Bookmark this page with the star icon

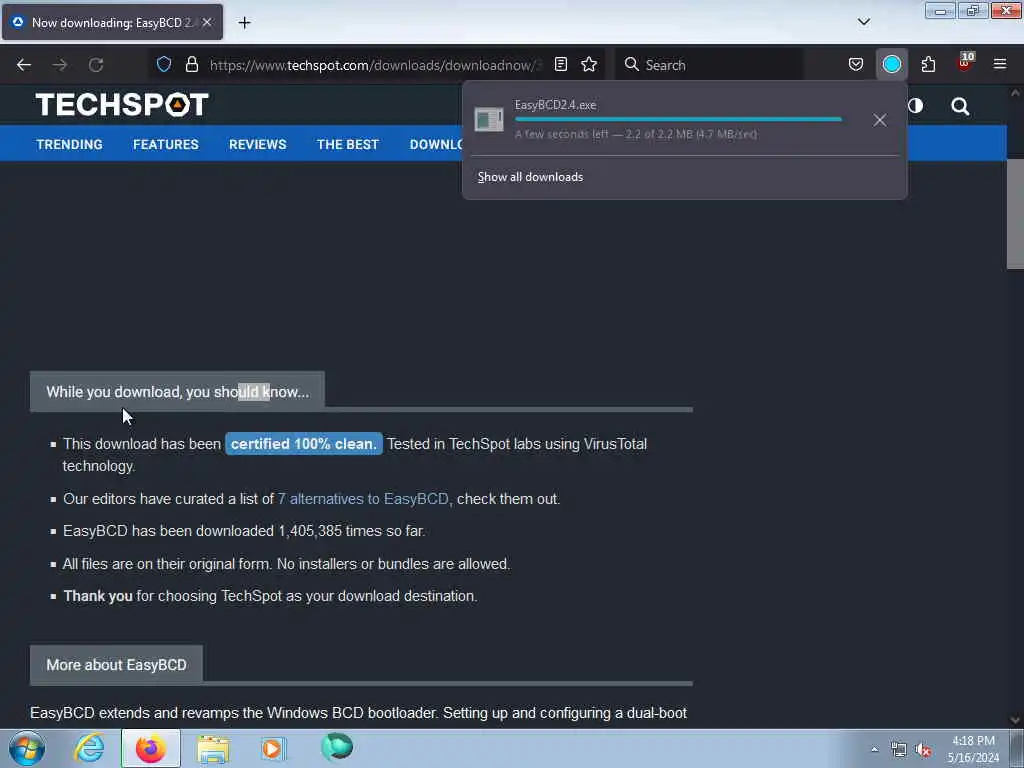[x=589, y=64]
